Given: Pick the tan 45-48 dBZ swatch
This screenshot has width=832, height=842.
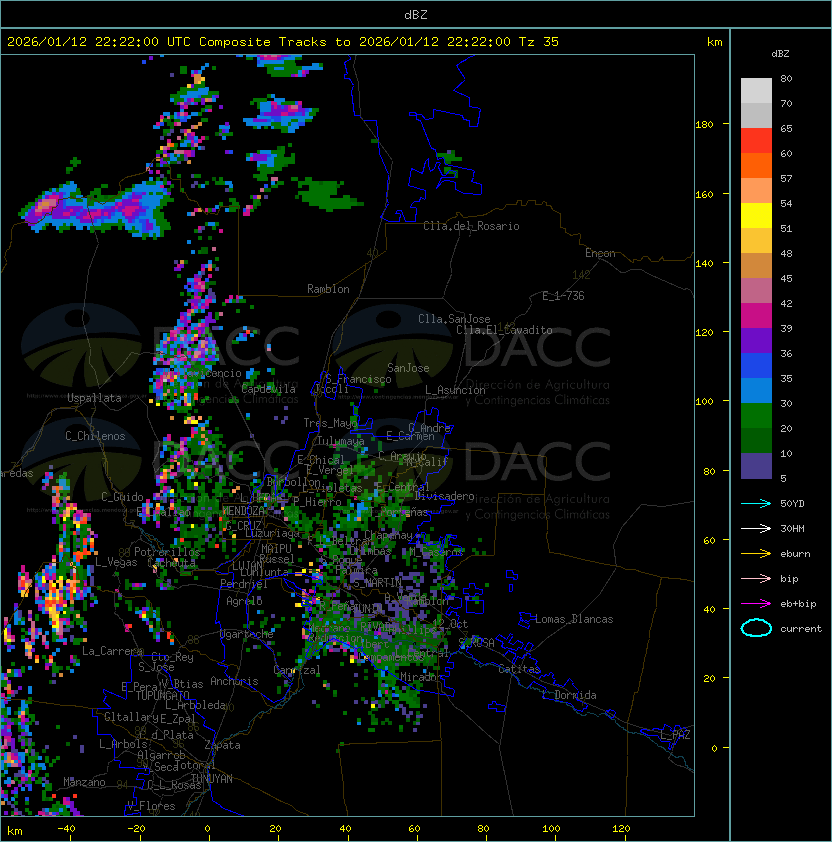Looking at the screenshot, I should 756,265.
